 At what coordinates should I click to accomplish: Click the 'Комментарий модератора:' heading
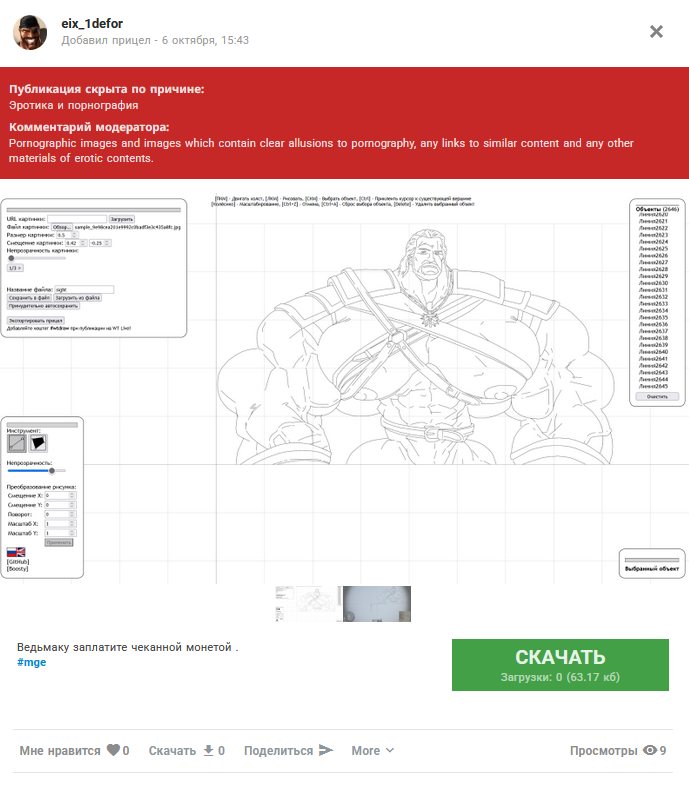tap(89, 127)
